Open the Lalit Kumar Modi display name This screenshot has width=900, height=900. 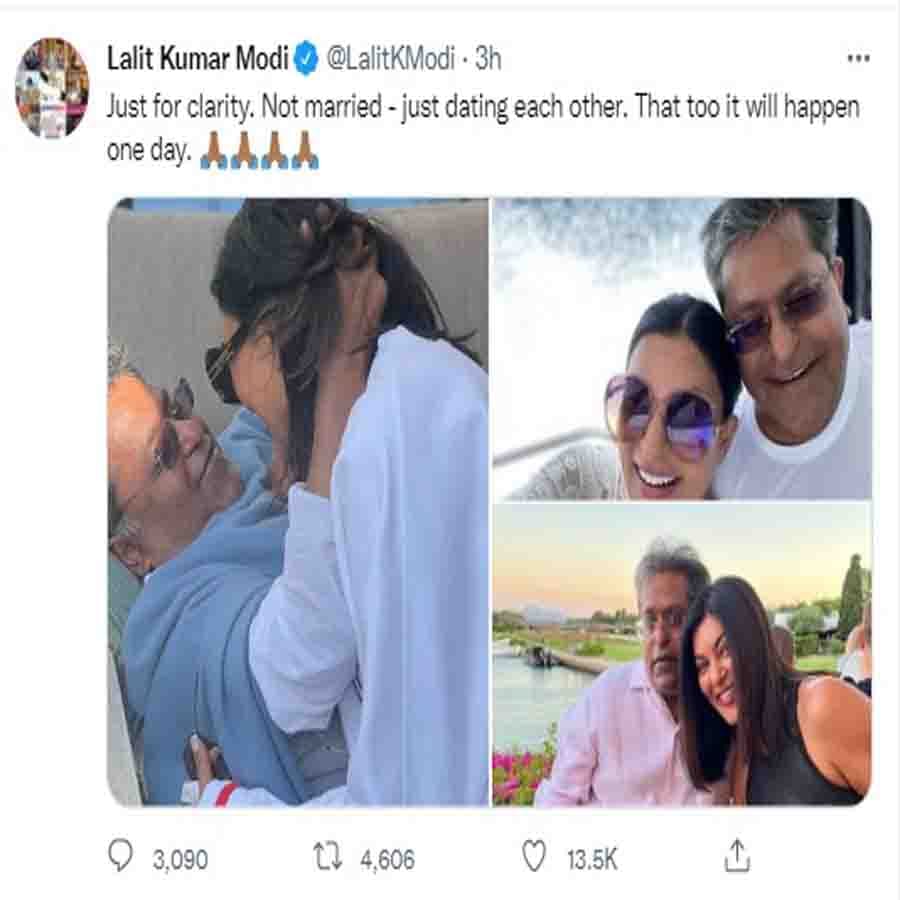click(x=198, y=59)
